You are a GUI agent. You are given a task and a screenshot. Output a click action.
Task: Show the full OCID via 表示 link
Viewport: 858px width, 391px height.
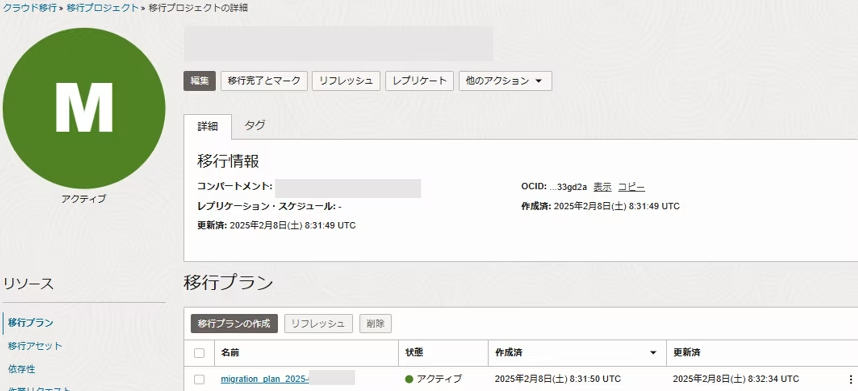point(602,187)
